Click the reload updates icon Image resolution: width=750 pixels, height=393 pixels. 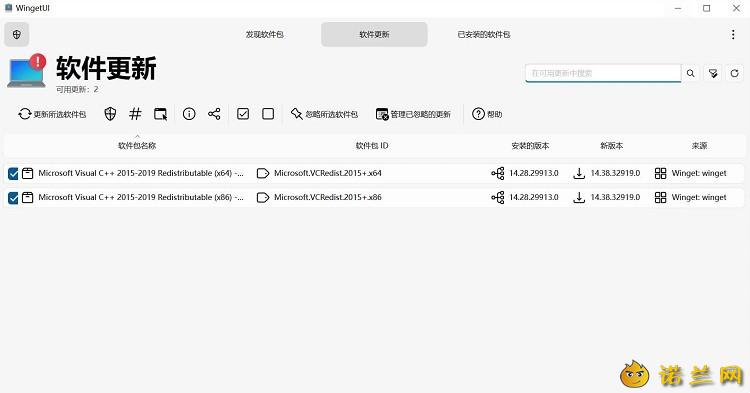[x=734, y=73]
